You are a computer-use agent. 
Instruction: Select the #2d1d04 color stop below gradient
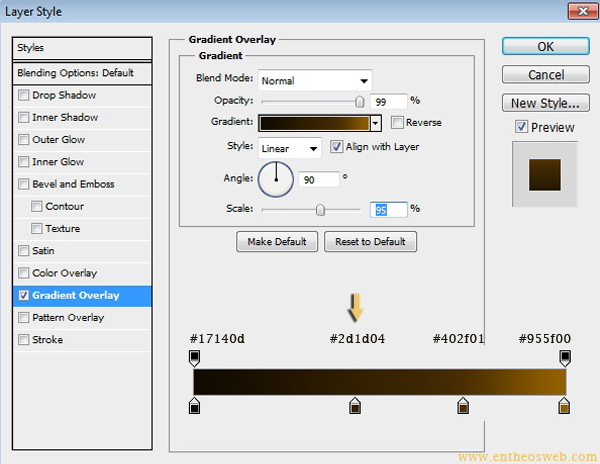(355, 405)
